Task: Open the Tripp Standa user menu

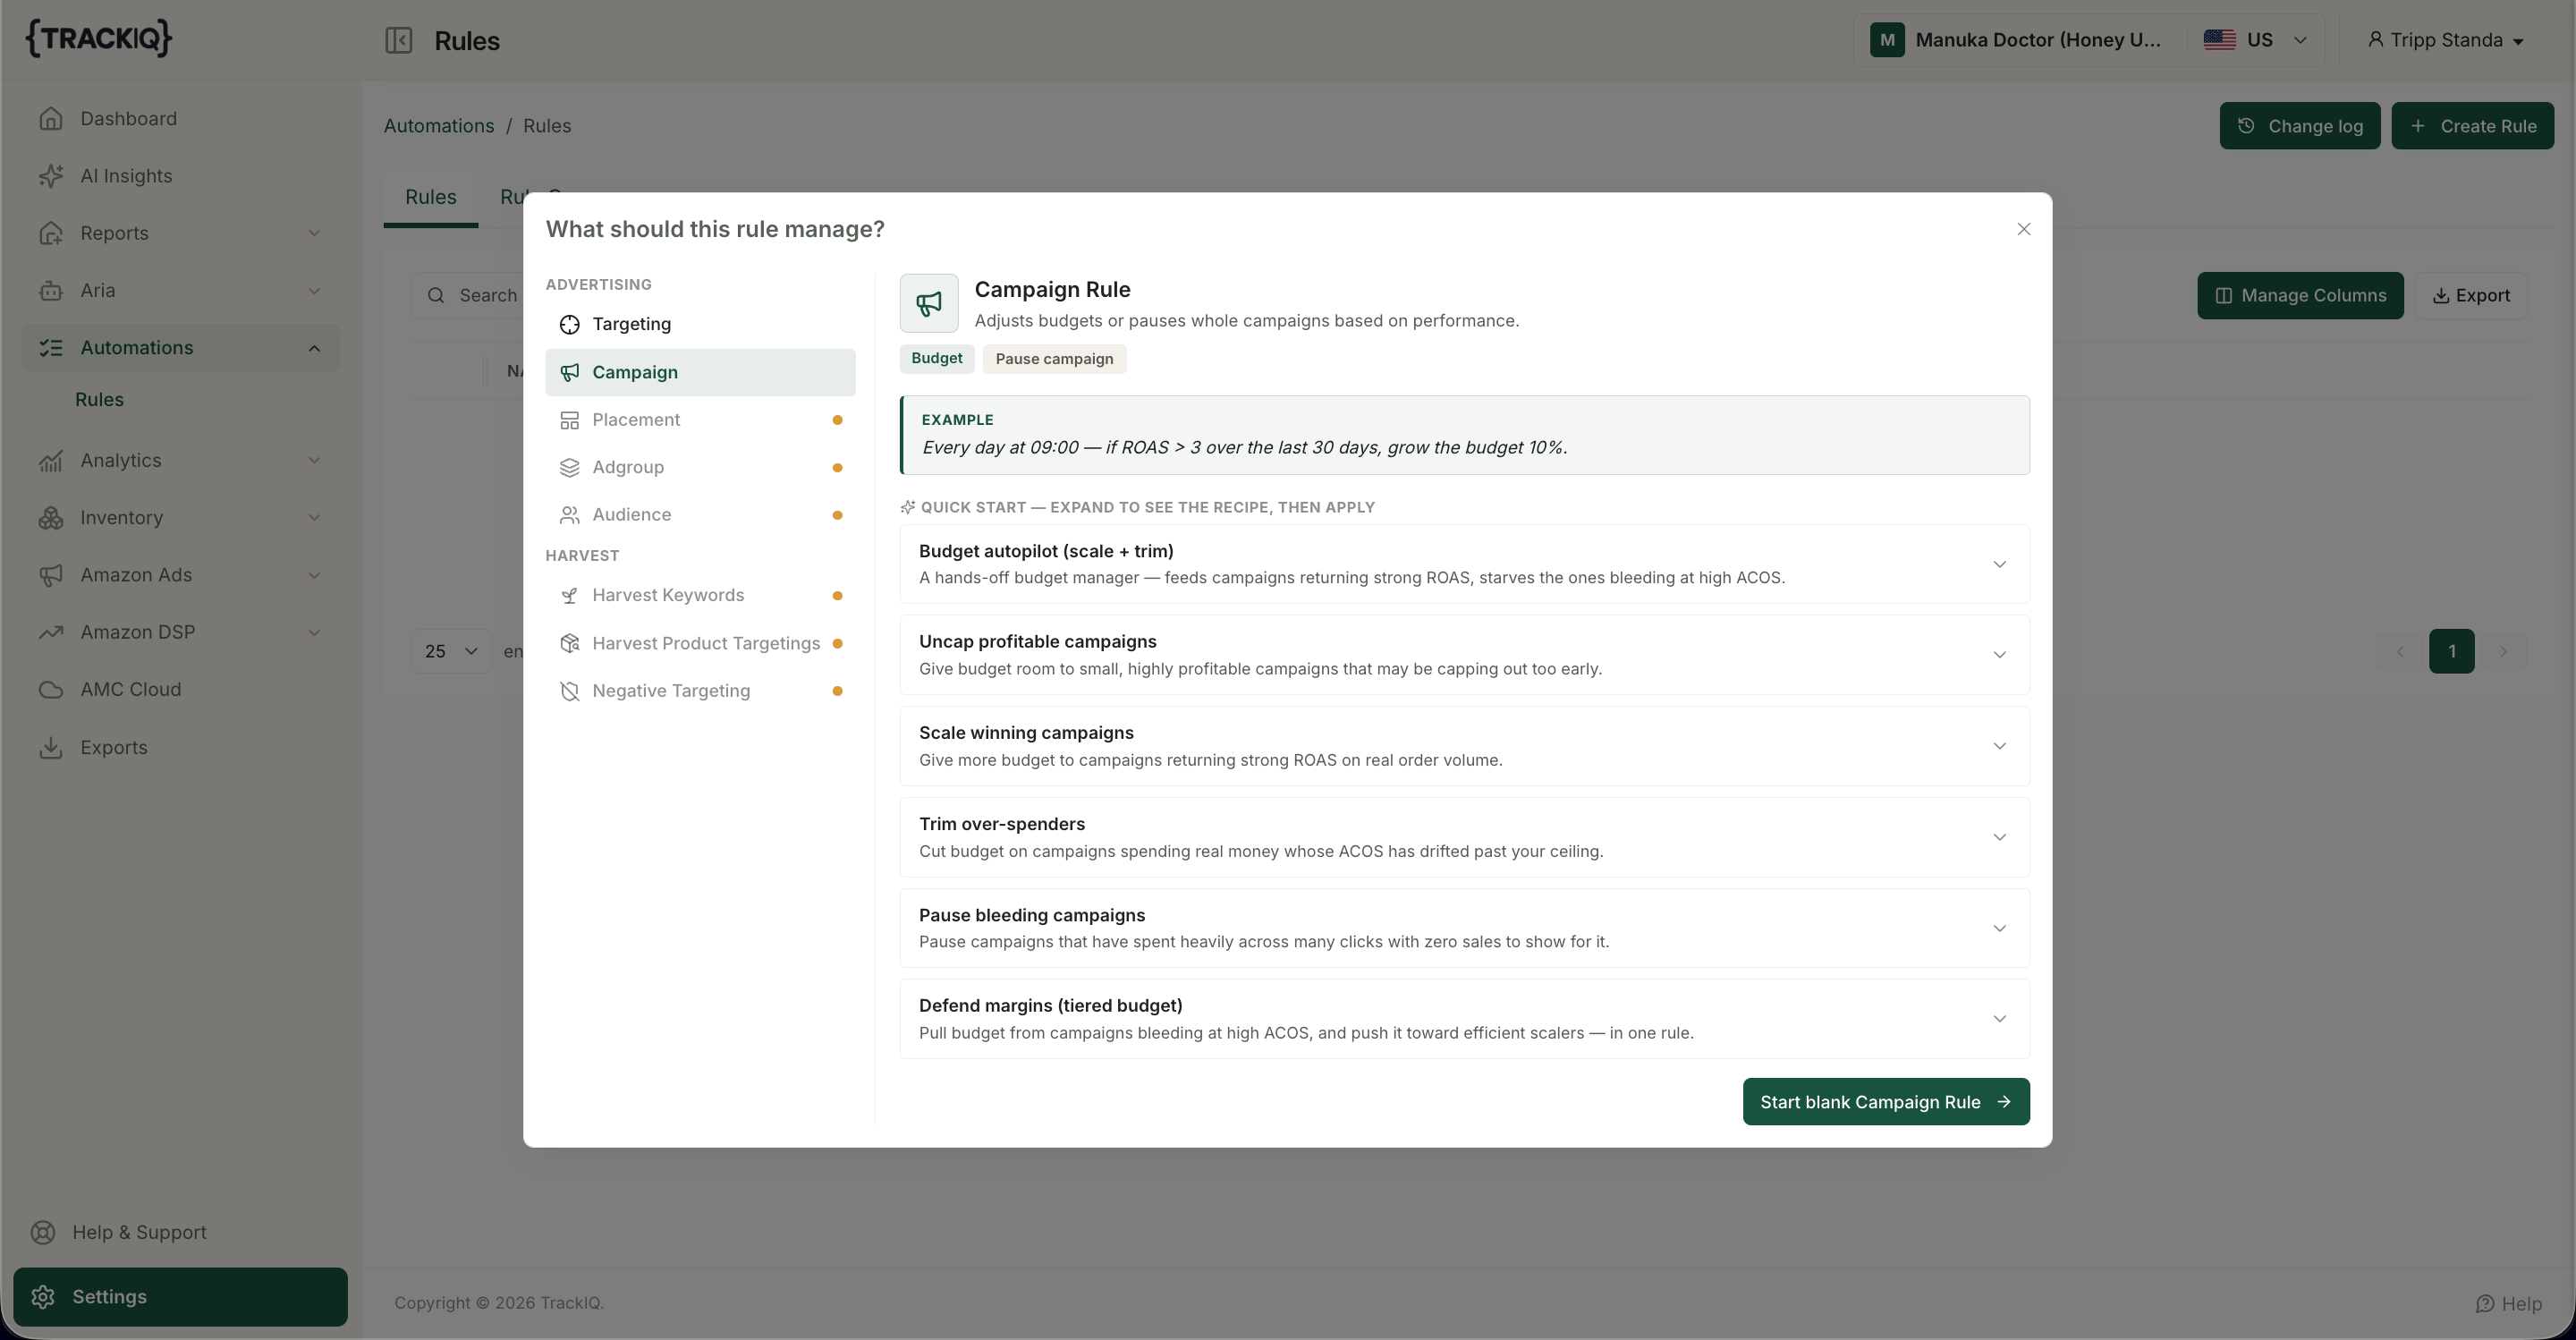Action: click(x=2446, y=40)
